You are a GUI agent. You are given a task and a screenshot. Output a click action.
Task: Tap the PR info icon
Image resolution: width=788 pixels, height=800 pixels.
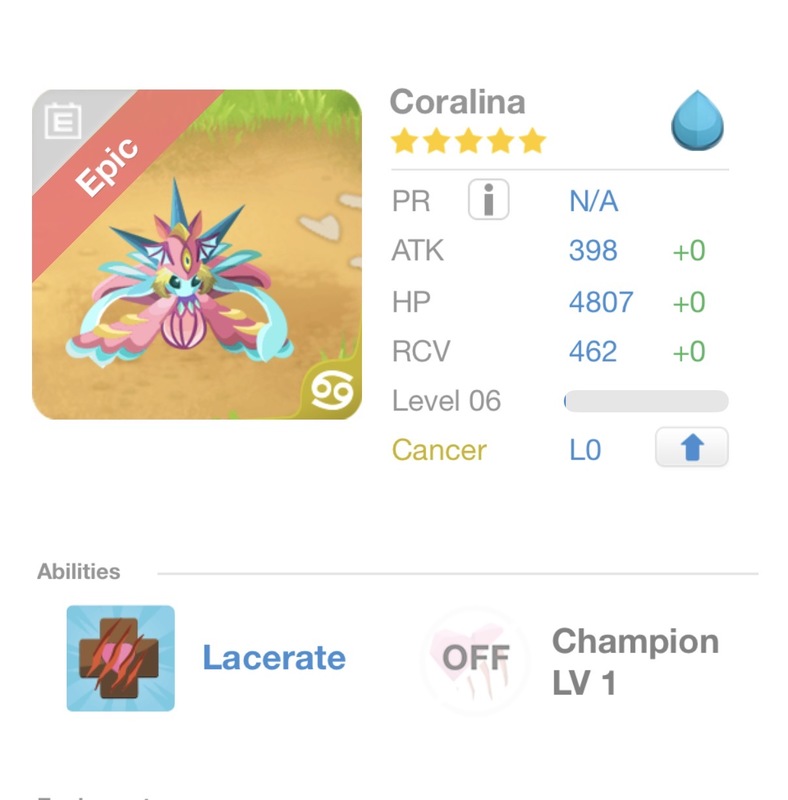coord(489,200)
